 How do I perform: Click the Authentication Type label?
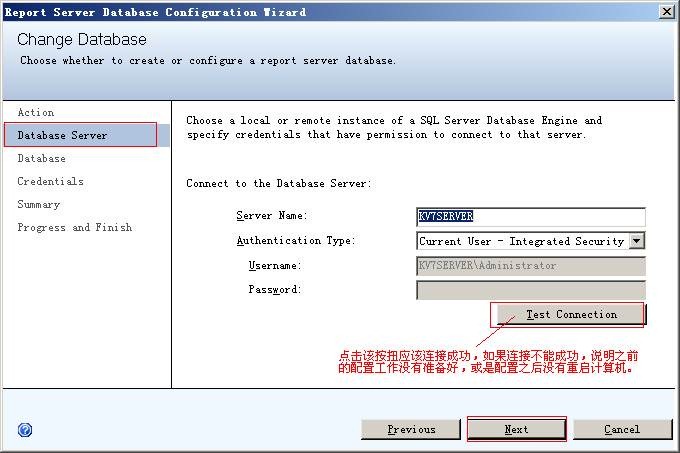pyautogui.click(x=296, y=241)
